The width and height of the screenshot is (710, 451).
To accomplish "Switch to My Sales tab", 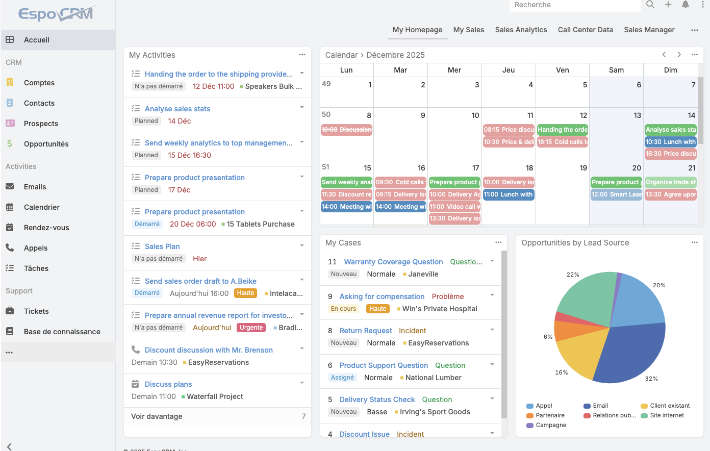I will coord(469,29).
